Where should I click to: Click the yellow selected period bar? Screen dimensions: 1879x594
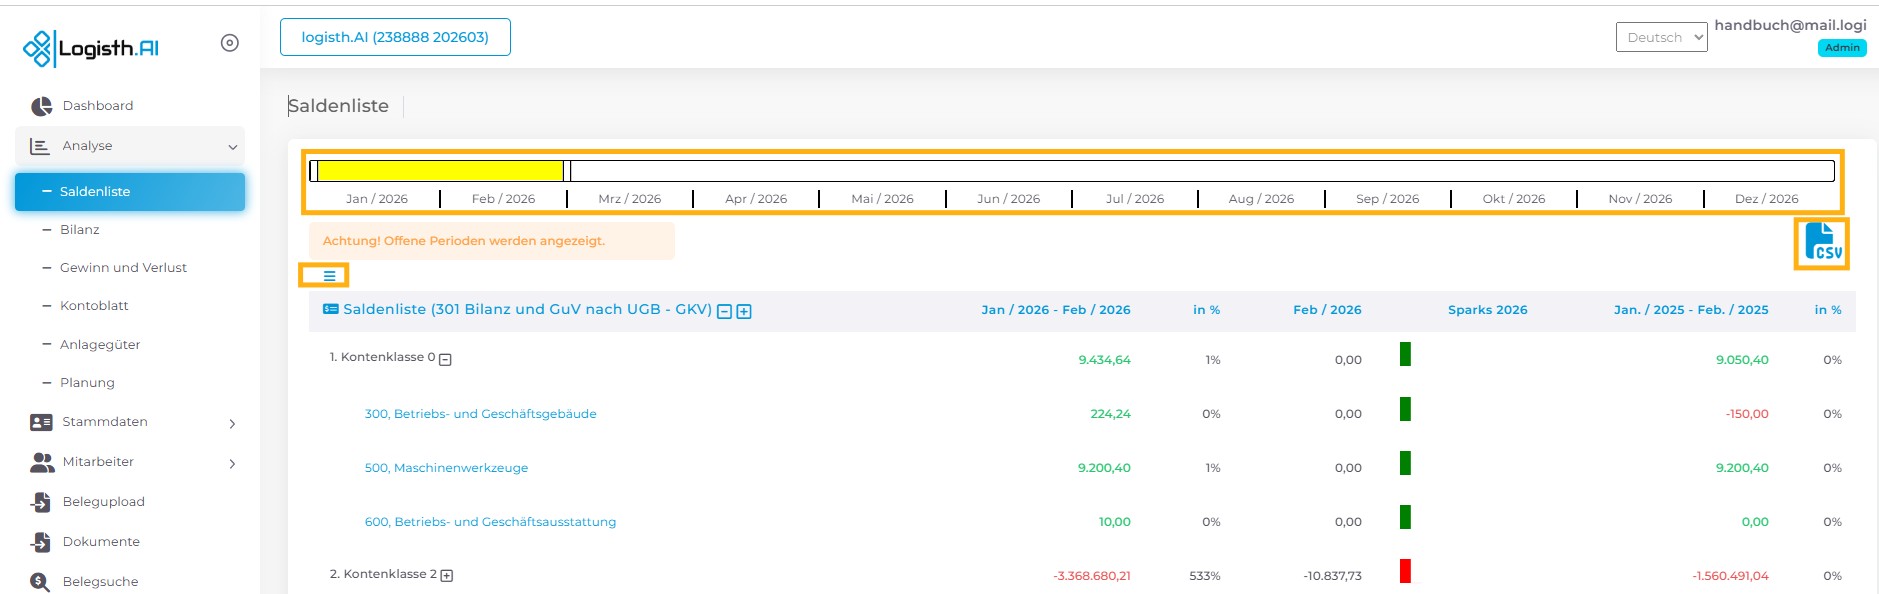[x=440, y=171]
